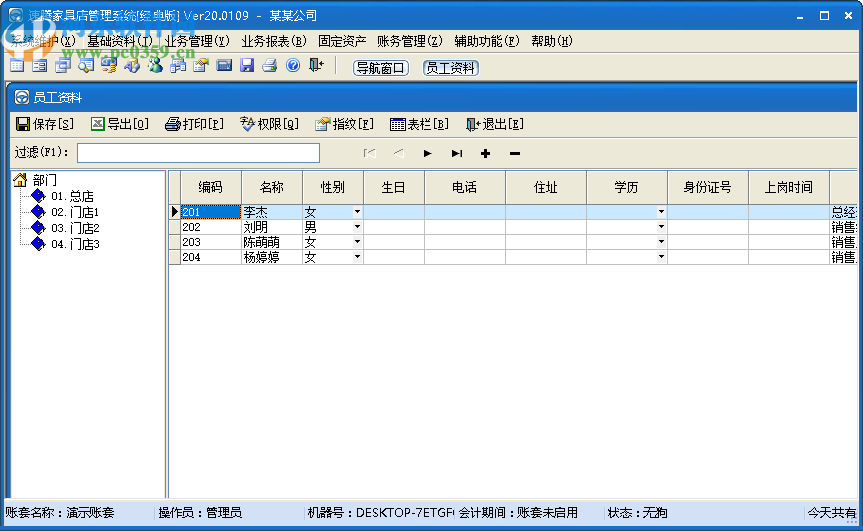The image size is (863, 531).
Task: Open 权限[Q] permissions
Action: pos(269,124)
